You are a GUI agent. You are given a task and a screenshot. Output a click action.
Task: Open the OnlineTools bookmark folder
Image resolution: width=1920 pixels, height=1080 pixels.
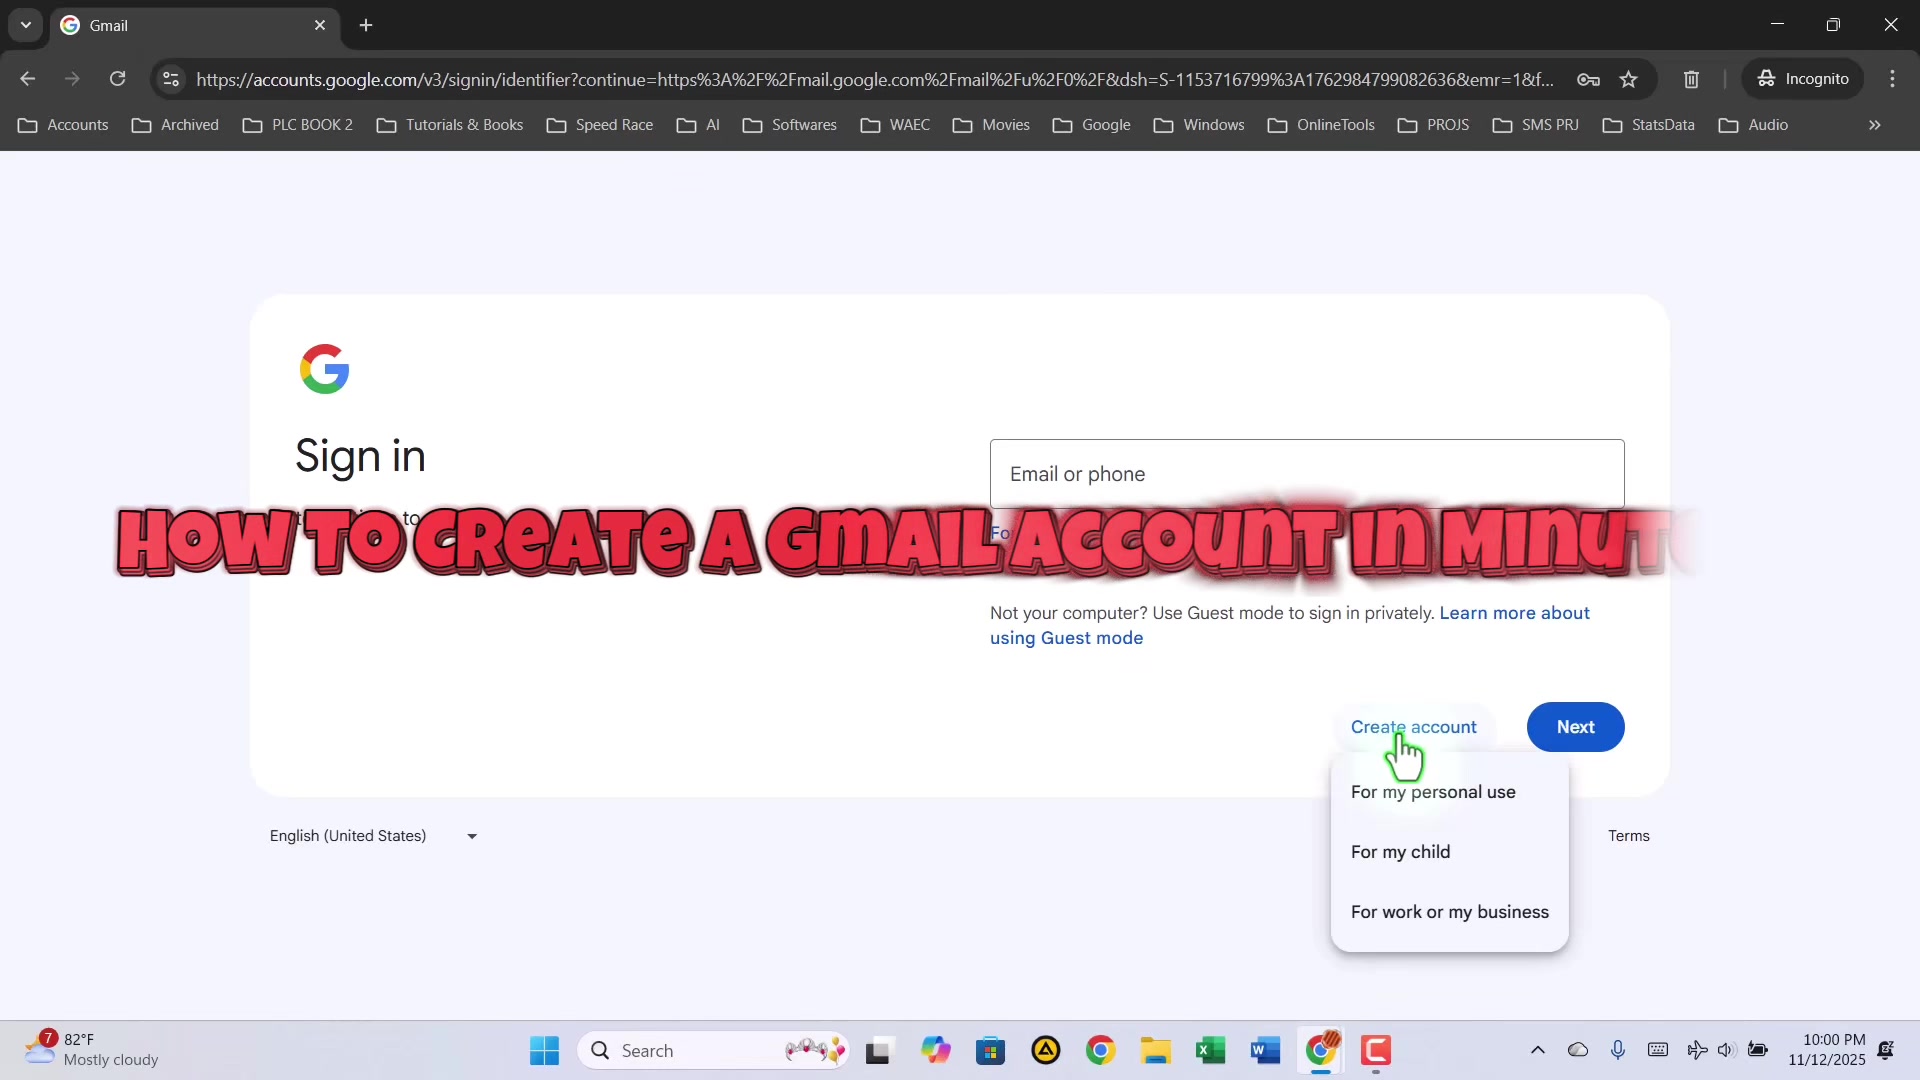[x=1321, y=125]
